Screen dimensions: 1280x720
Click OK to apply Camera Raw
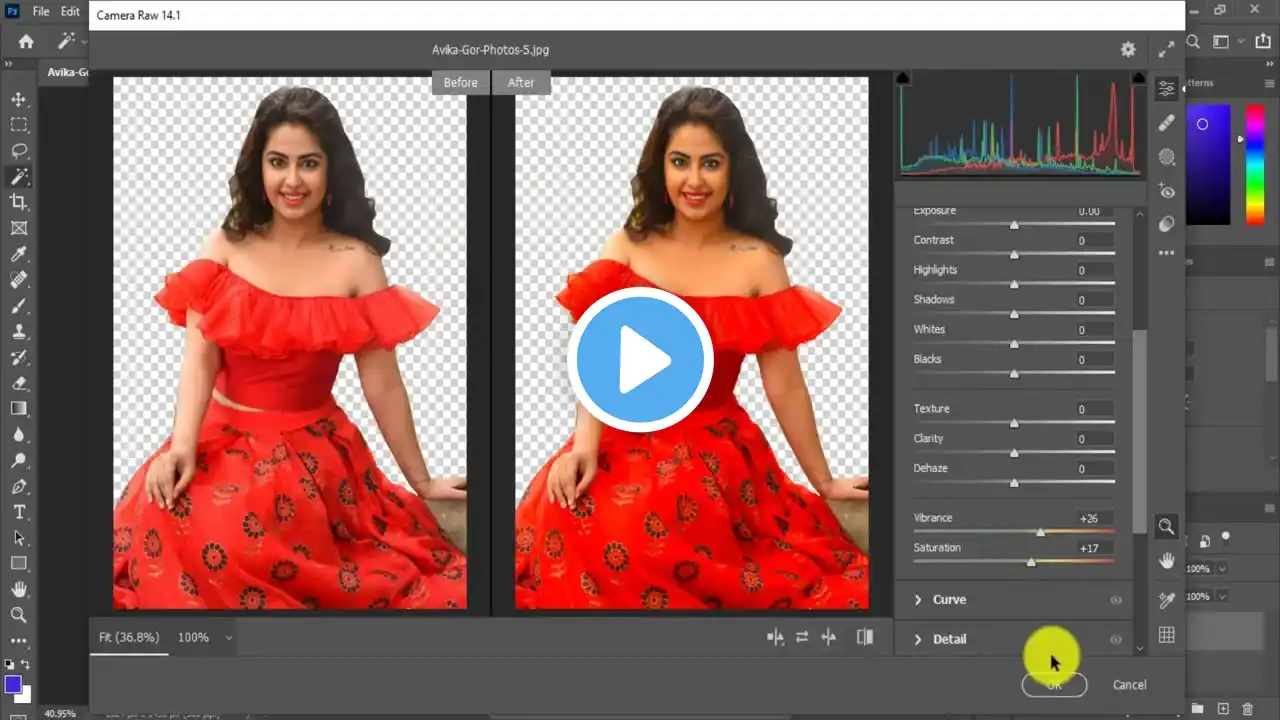pos(1054,684)
